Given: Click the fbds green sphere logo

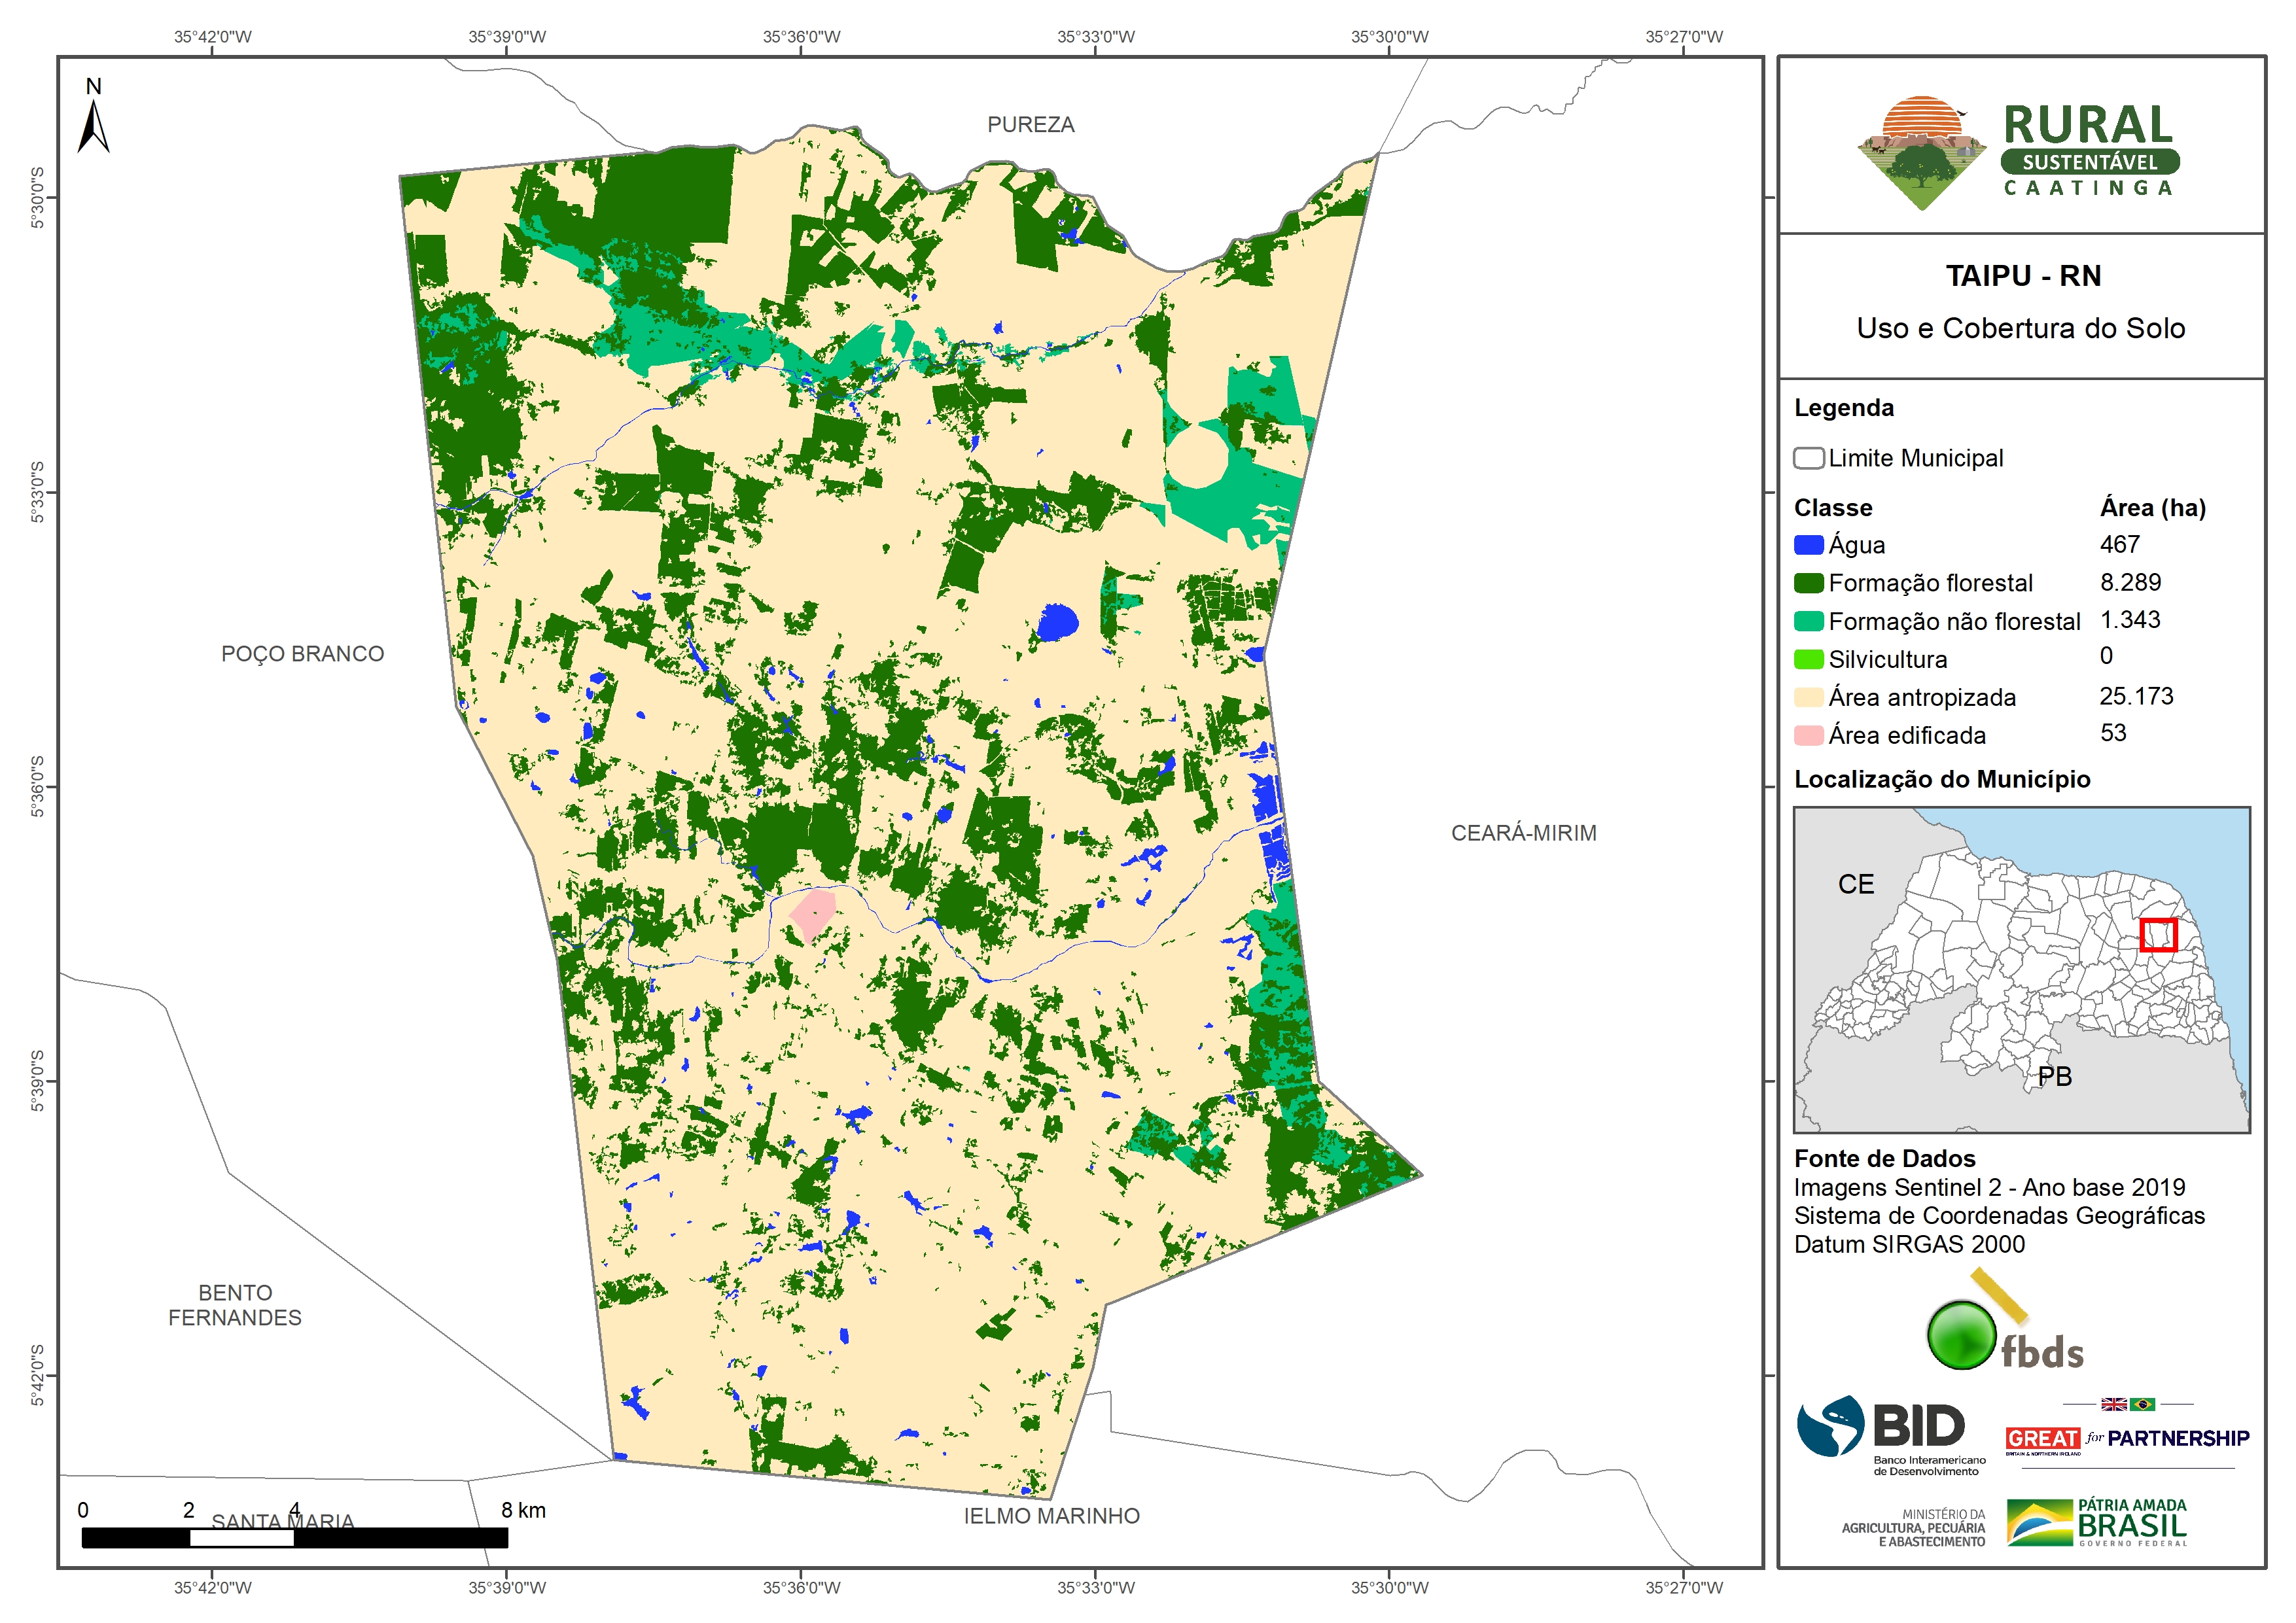Looking at the screenshot, I should tap(1962, 1335).
